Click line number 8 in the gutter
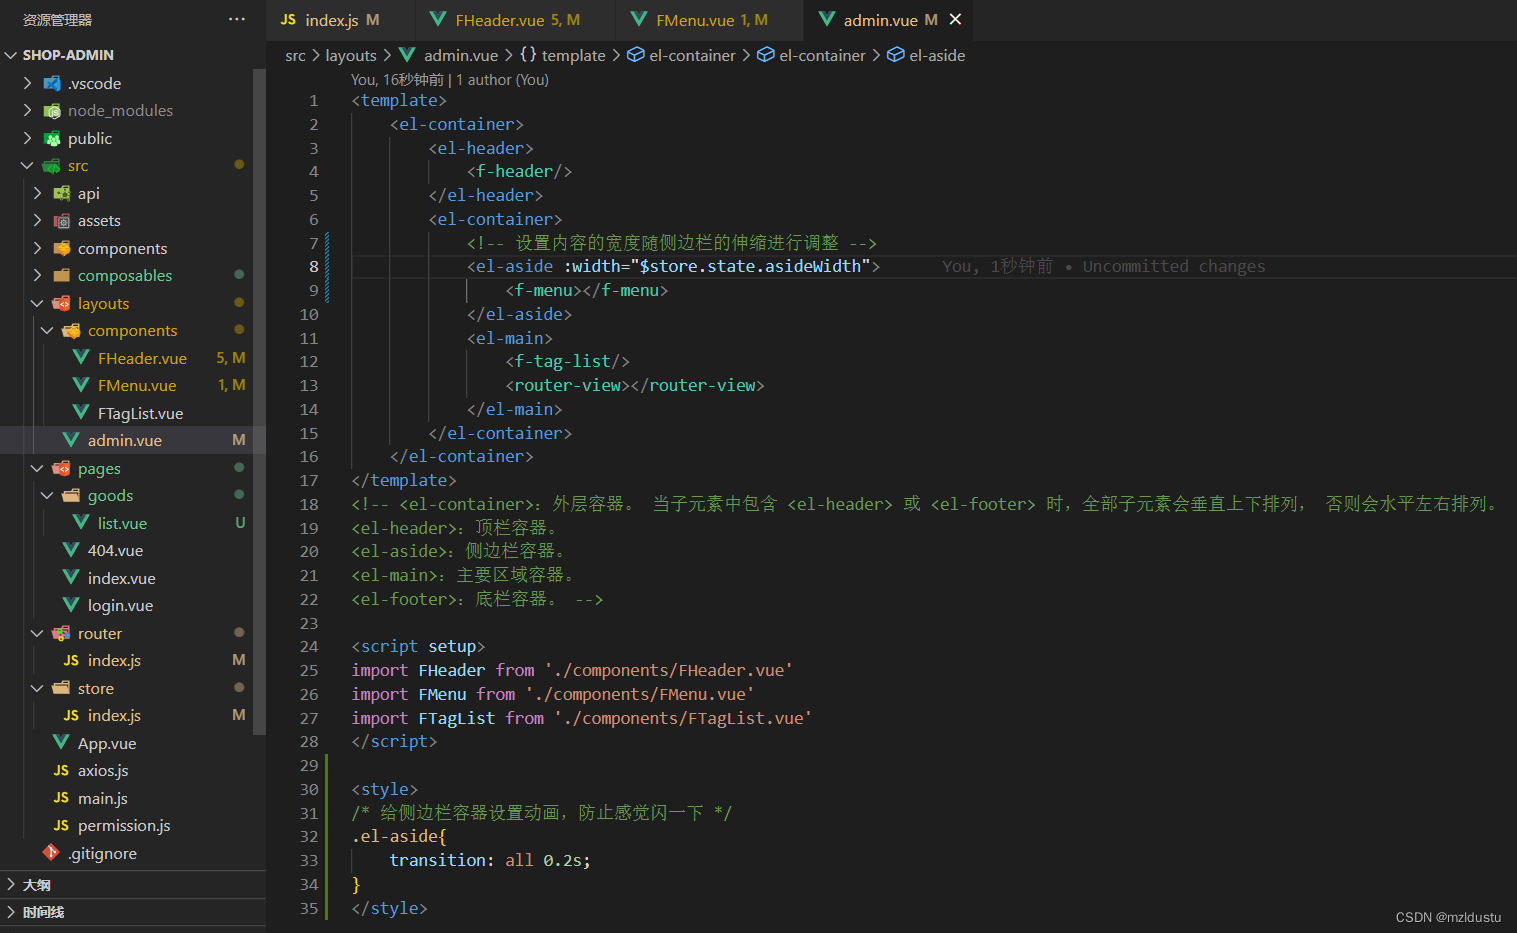The image size is (1517, 933). click(x=313, y=267)
